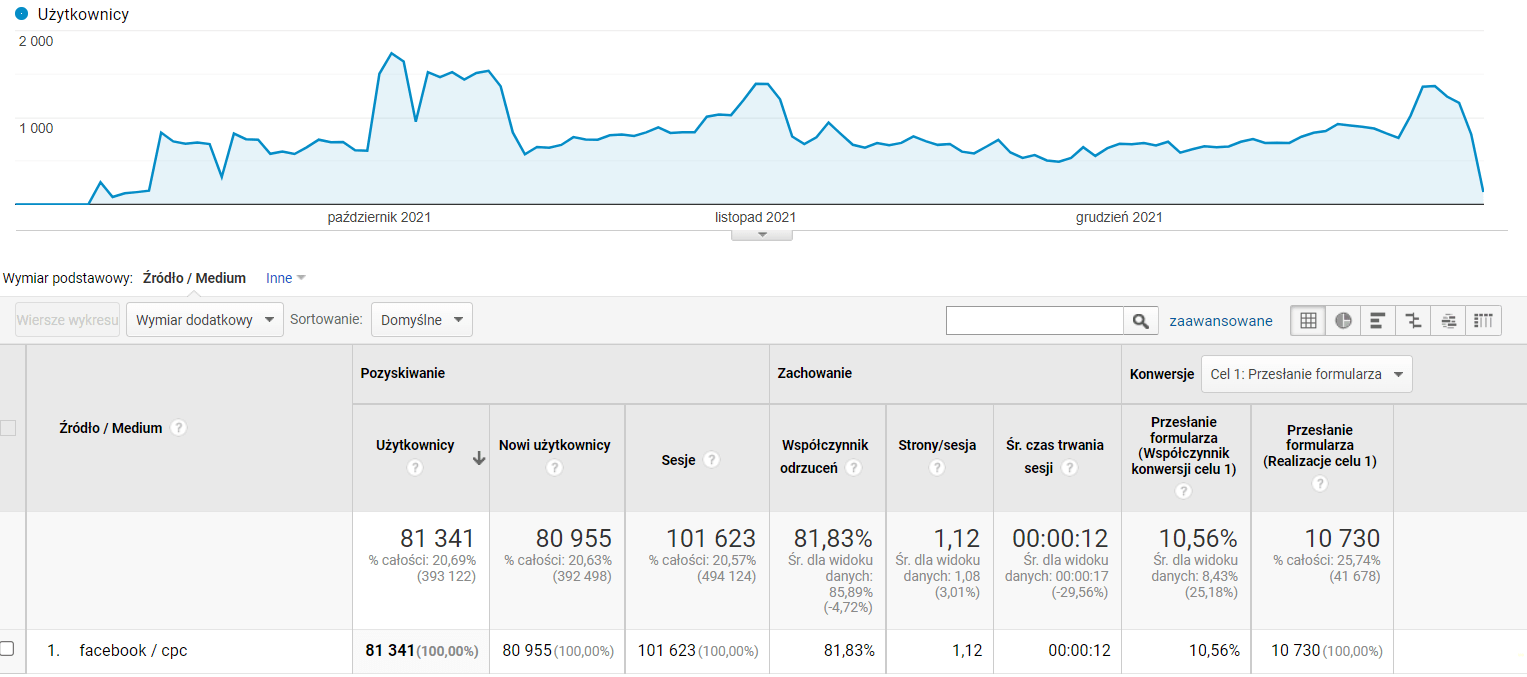Open the Sortowanie Domyślne dropdown
The image size is (1527, 677).
(x=421, y=320)
